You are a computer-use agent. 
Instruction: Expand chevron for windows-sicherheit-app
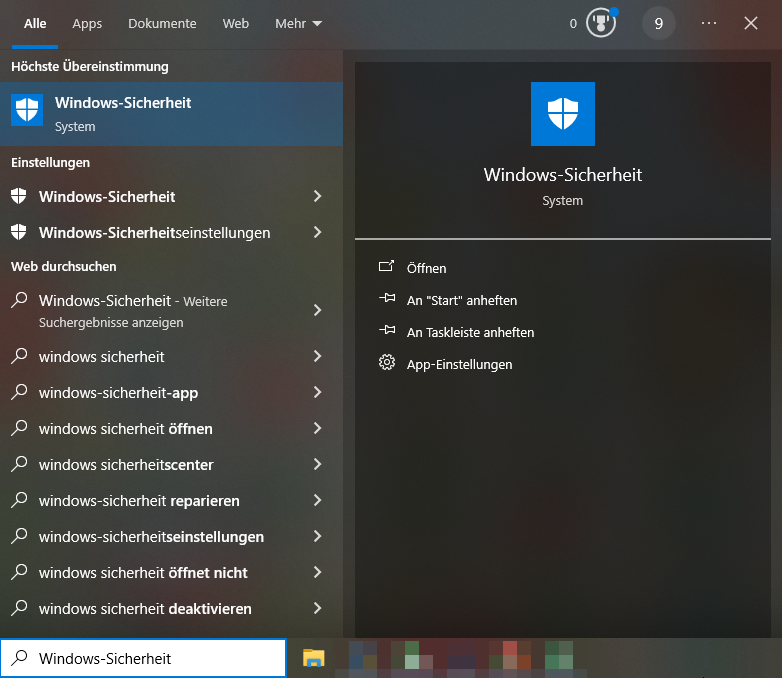coord(318,392)
